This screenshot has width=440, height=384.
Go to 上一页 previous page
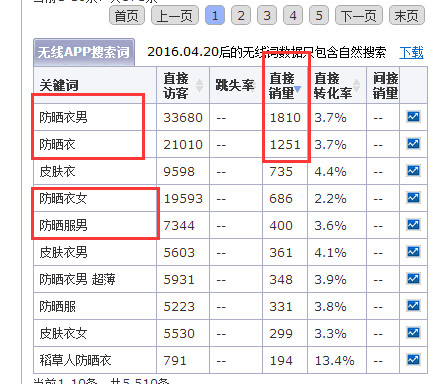click(x=175, y=16)
